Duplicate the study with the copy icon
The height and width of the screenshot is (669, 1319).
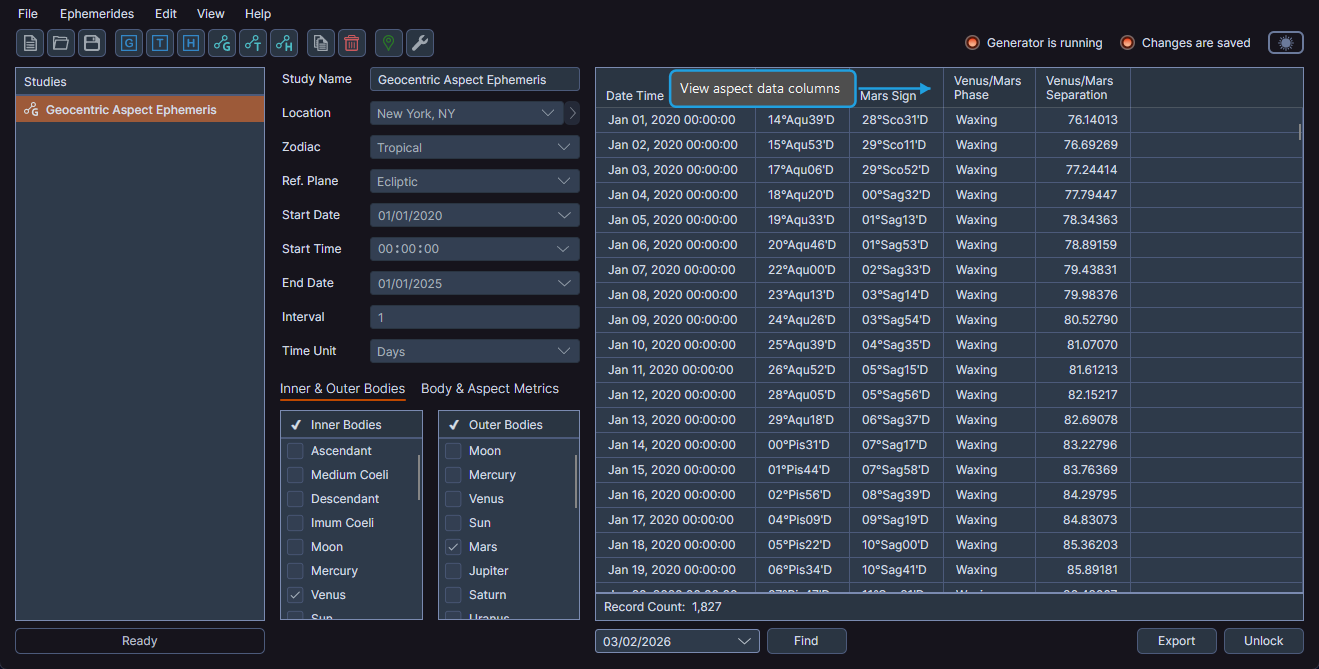point(320,43)
